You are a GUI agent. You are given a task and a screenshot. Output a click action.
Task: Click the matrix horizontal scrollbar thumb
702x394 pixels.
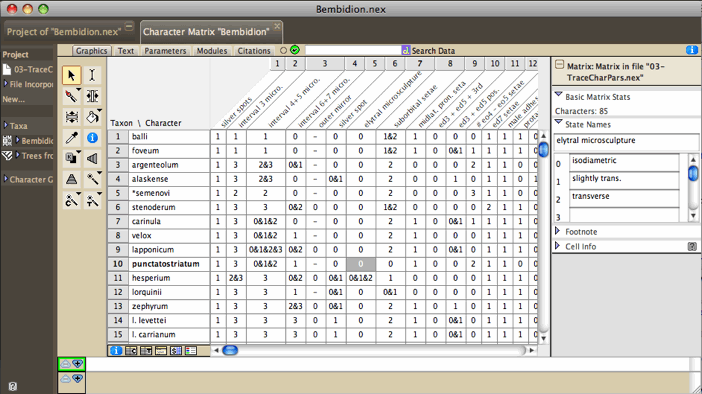point(230,350)
